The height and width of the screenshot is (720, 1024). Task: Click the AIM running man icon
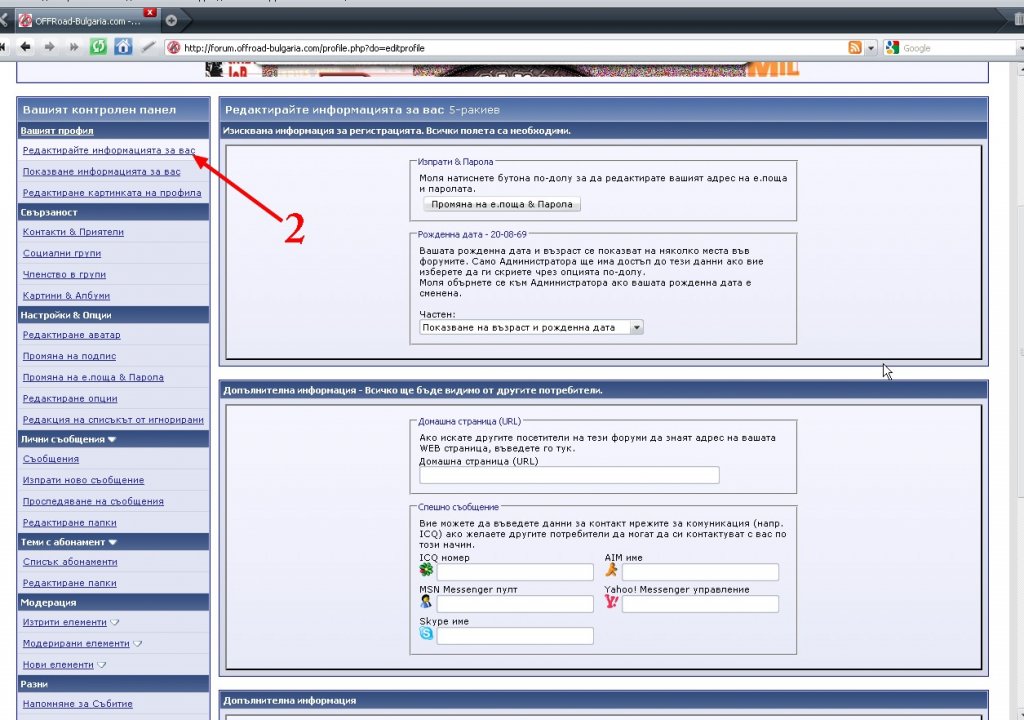[x=611, y=570]
